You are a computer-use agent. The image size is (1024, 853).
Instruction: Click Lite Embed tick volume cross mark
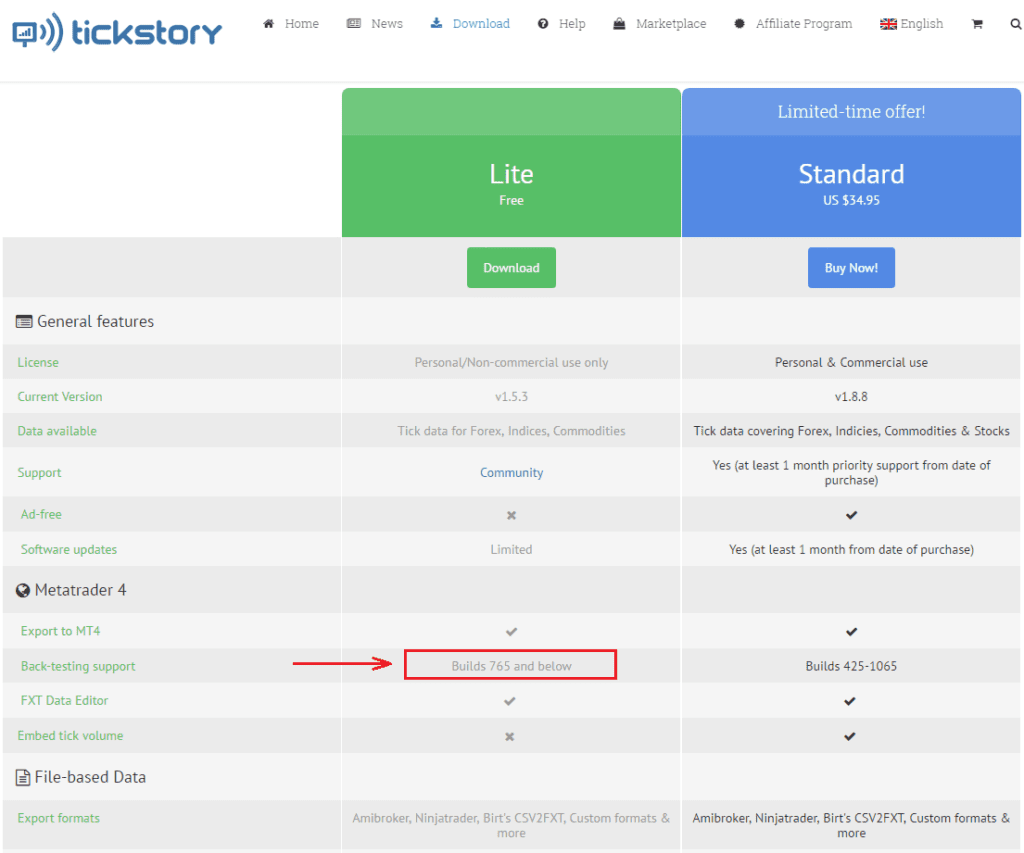pos(510,736)
